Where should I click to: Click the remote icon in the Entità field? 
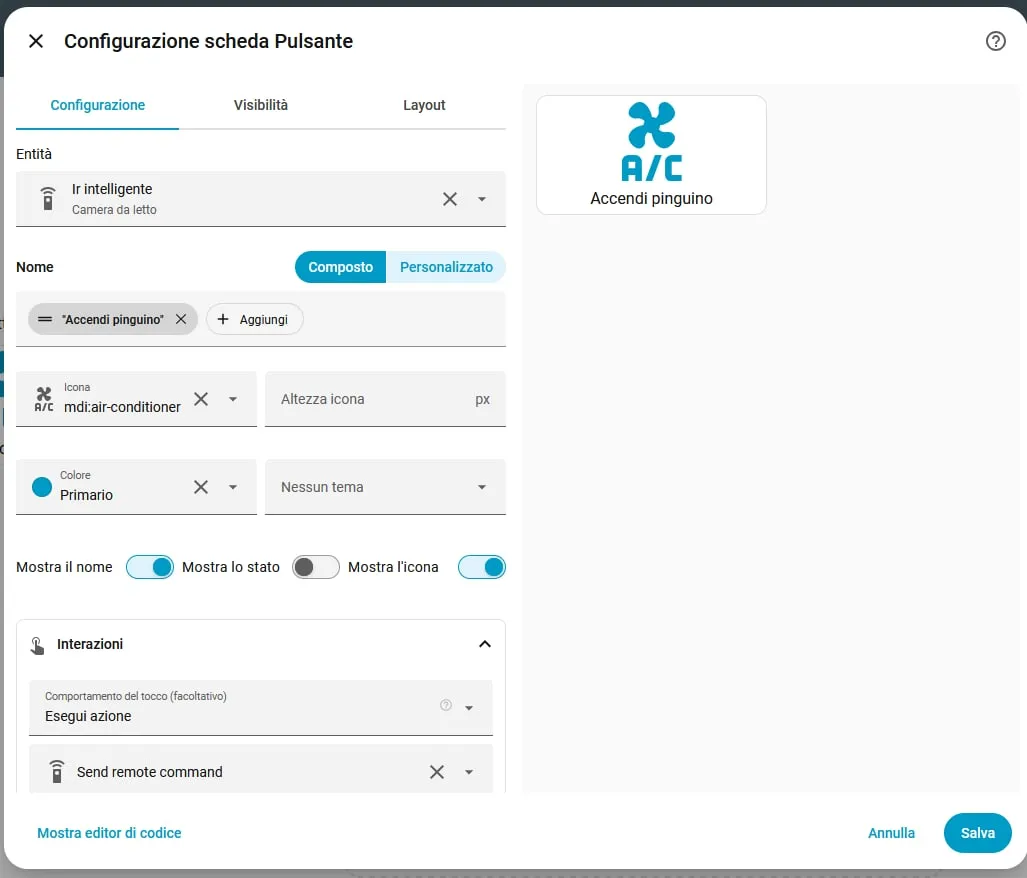(x=48, y=198)
